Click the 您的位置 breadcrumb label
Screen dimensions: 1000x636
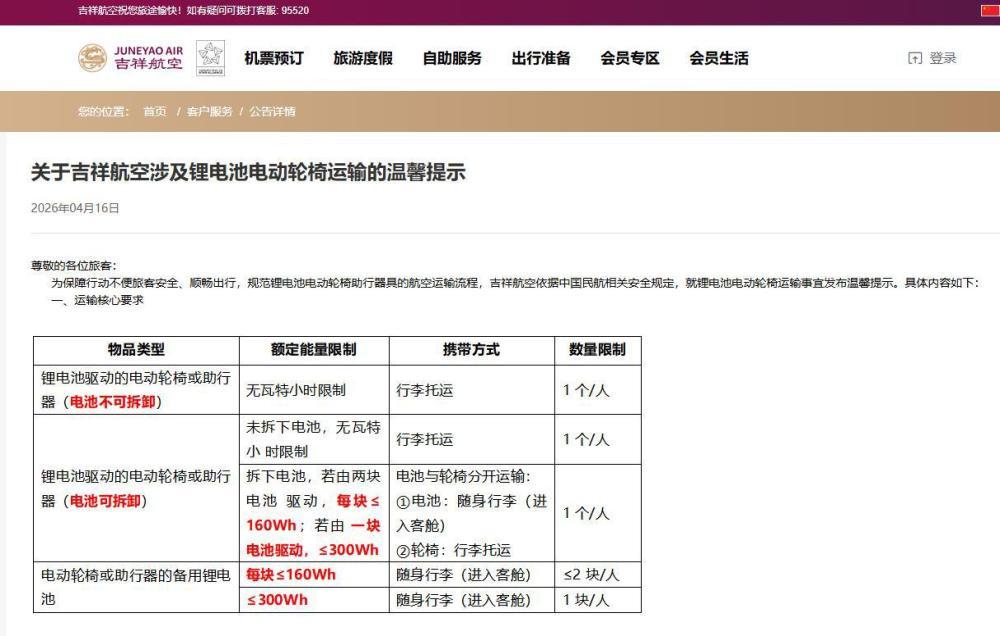pyautogui.click(x=103, y=112)
